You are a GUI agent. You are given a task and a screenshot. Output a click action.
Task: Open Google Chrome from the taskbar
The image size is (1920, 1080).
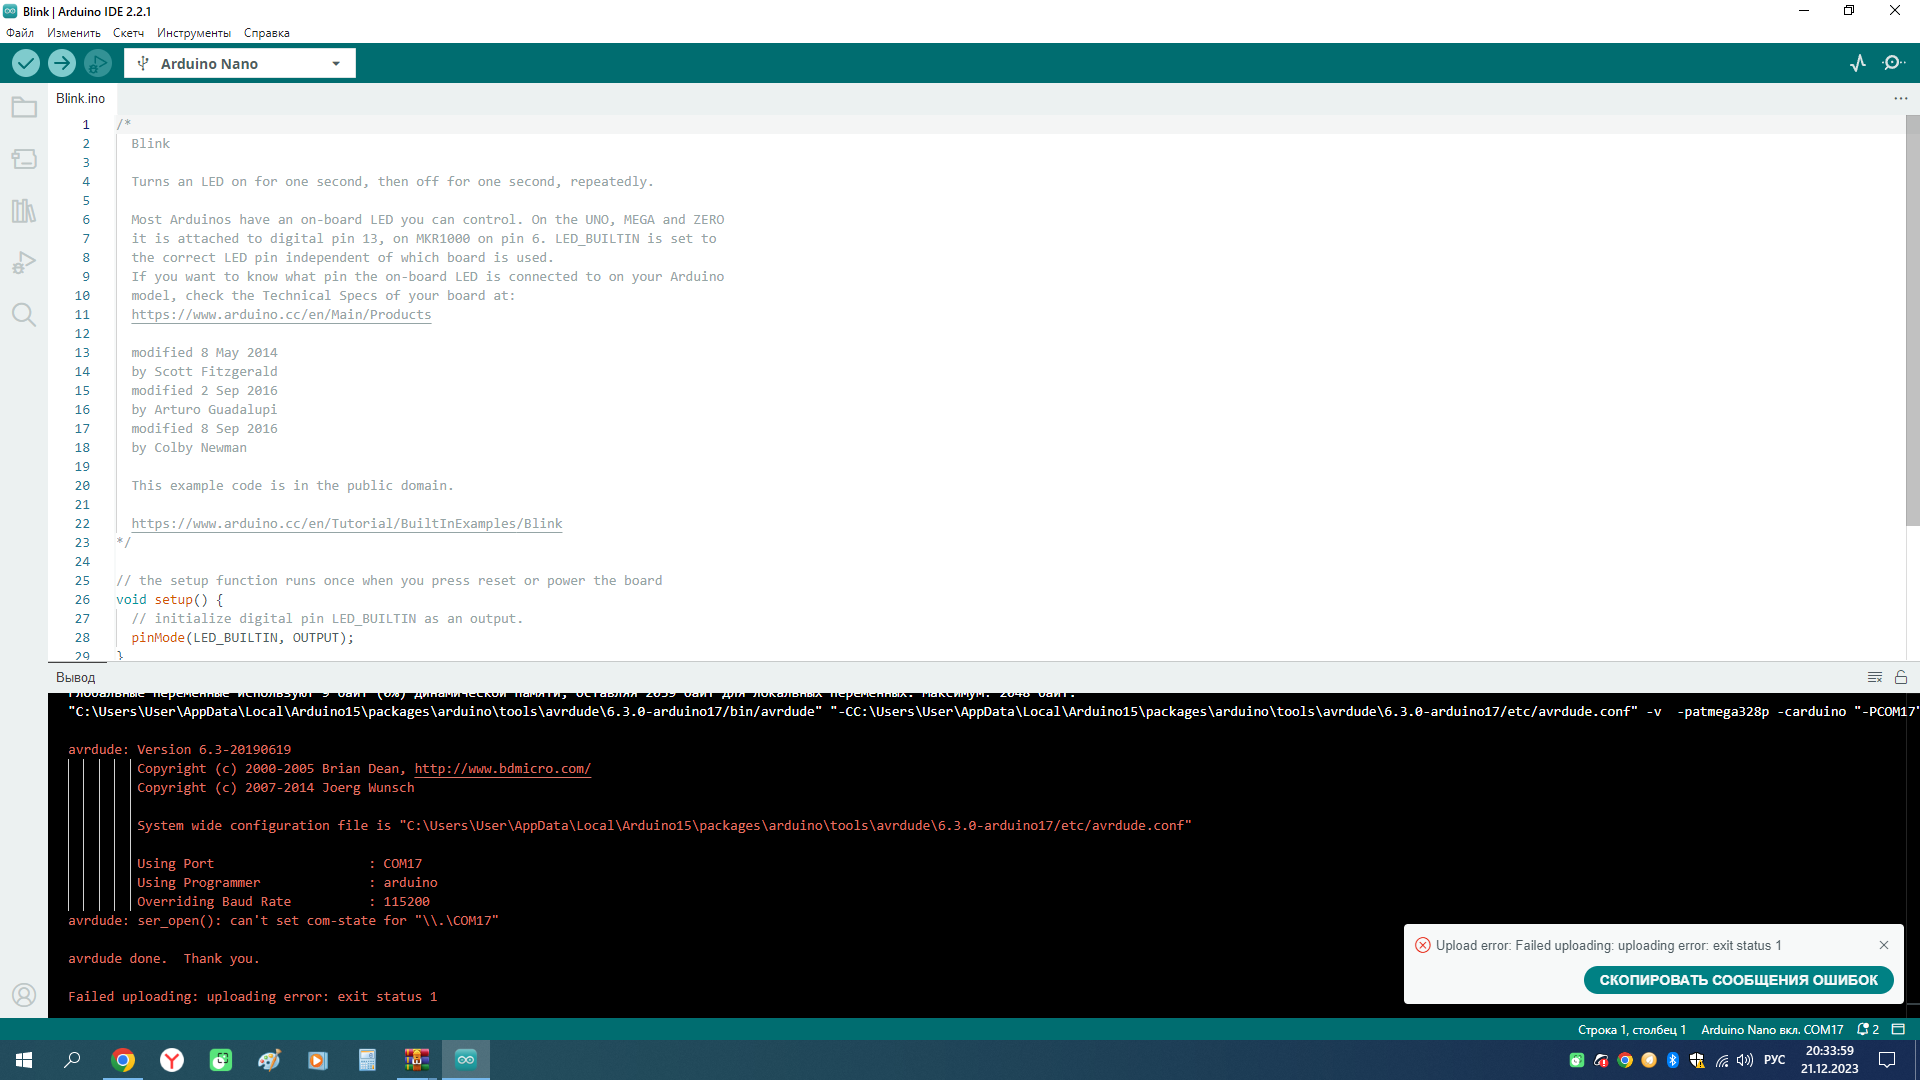(123, 1060)
